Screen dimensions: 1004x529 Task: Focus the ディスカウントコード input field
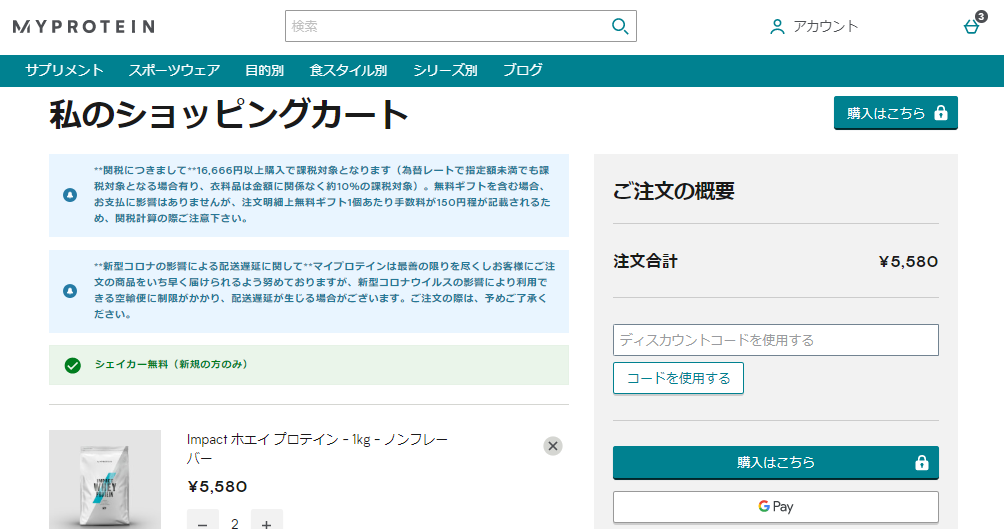click(x=775, y=340)
